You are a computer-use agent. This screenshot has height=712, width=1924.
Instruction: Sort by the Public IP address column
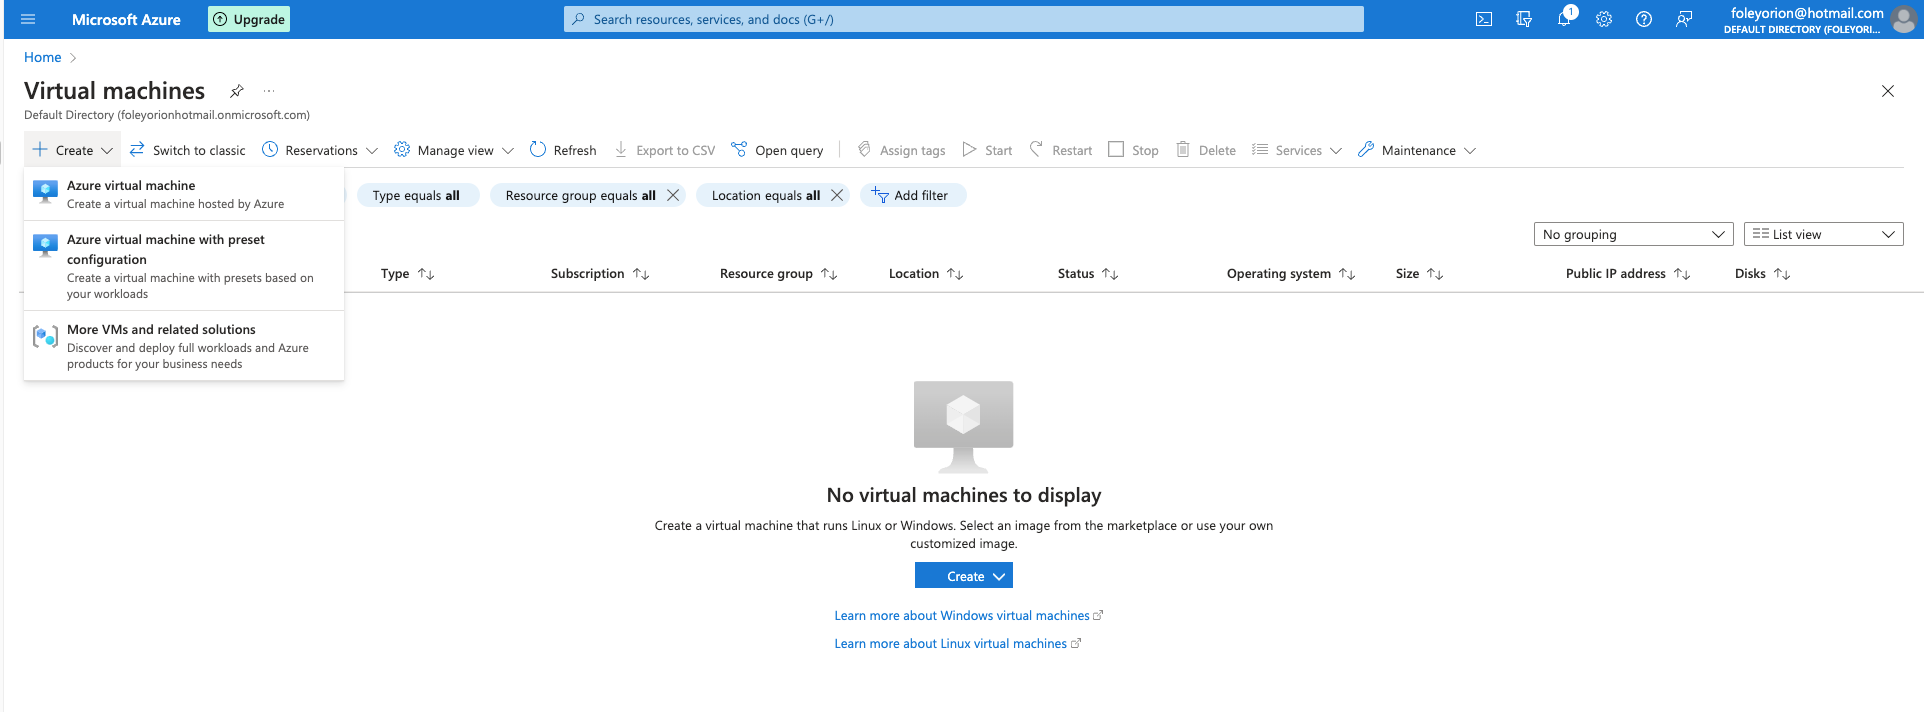coord(1628,273)
